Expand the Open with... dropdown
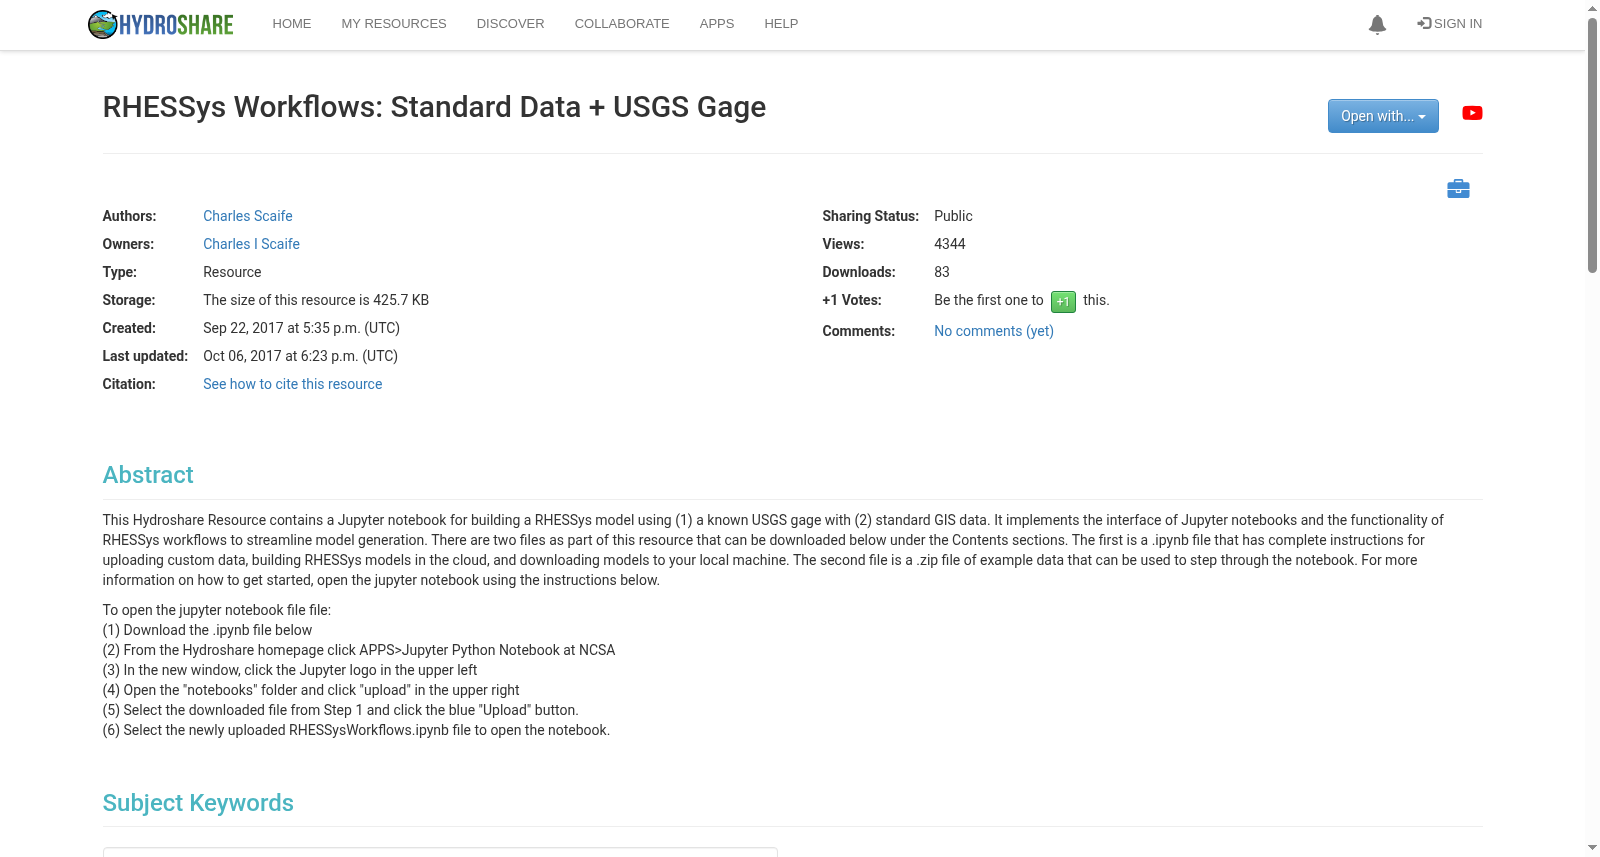The height and width of the screenshot is (857, 1600). click(1383, 116)
